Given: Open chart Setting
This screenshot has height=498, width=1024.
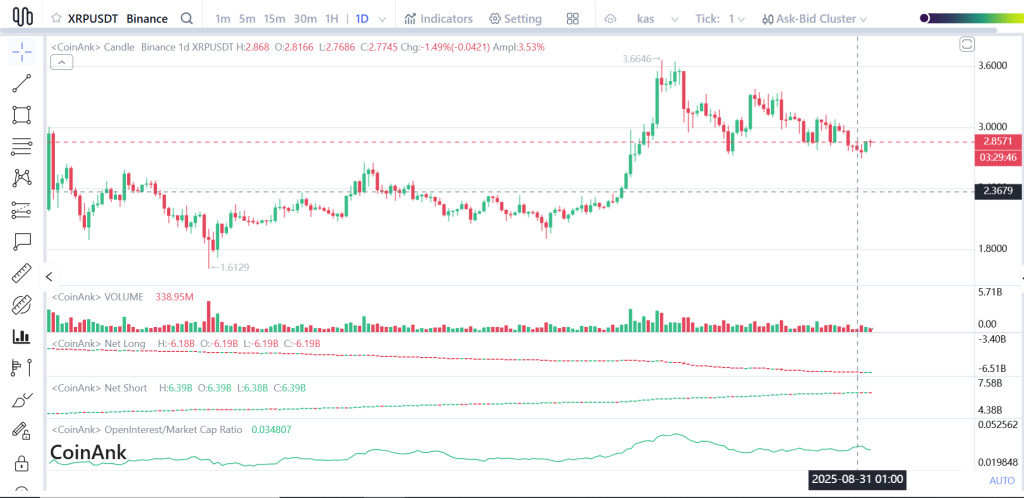Looking at the screenshot, I should coord(515,18).
